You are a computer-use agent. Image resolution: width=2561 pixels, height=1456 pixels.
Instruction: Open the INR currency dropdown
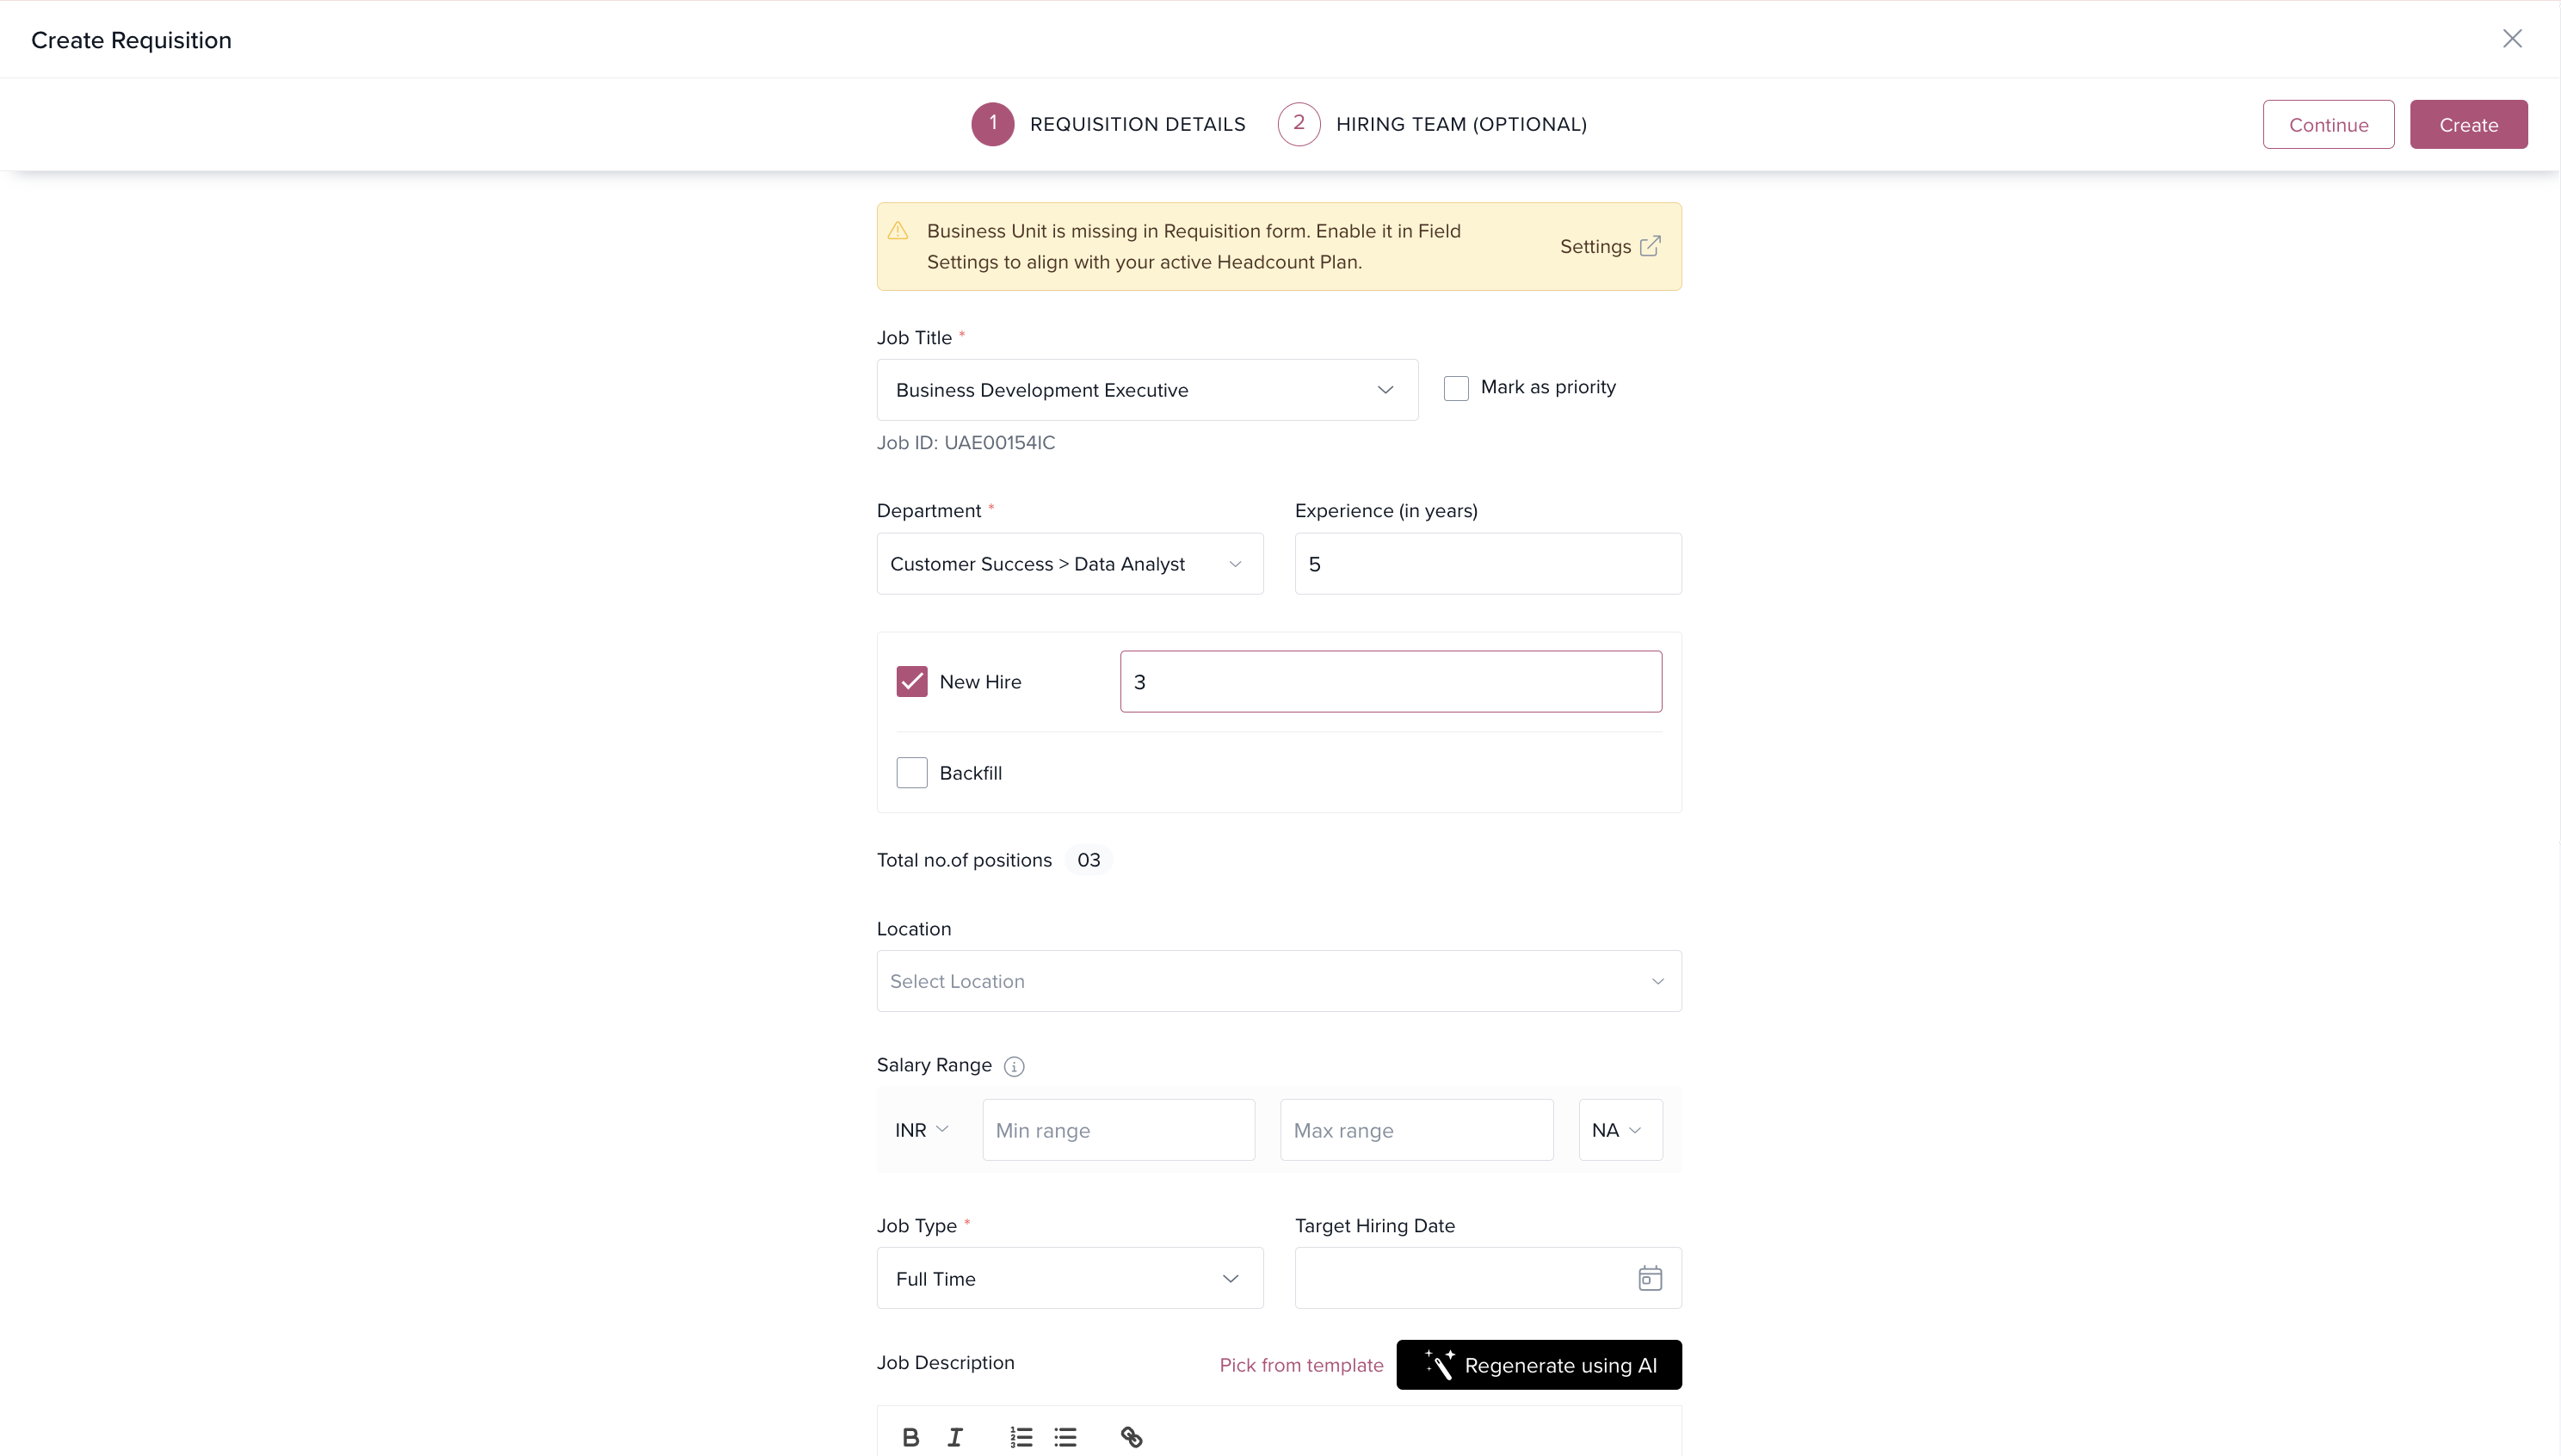point(921,1130)
